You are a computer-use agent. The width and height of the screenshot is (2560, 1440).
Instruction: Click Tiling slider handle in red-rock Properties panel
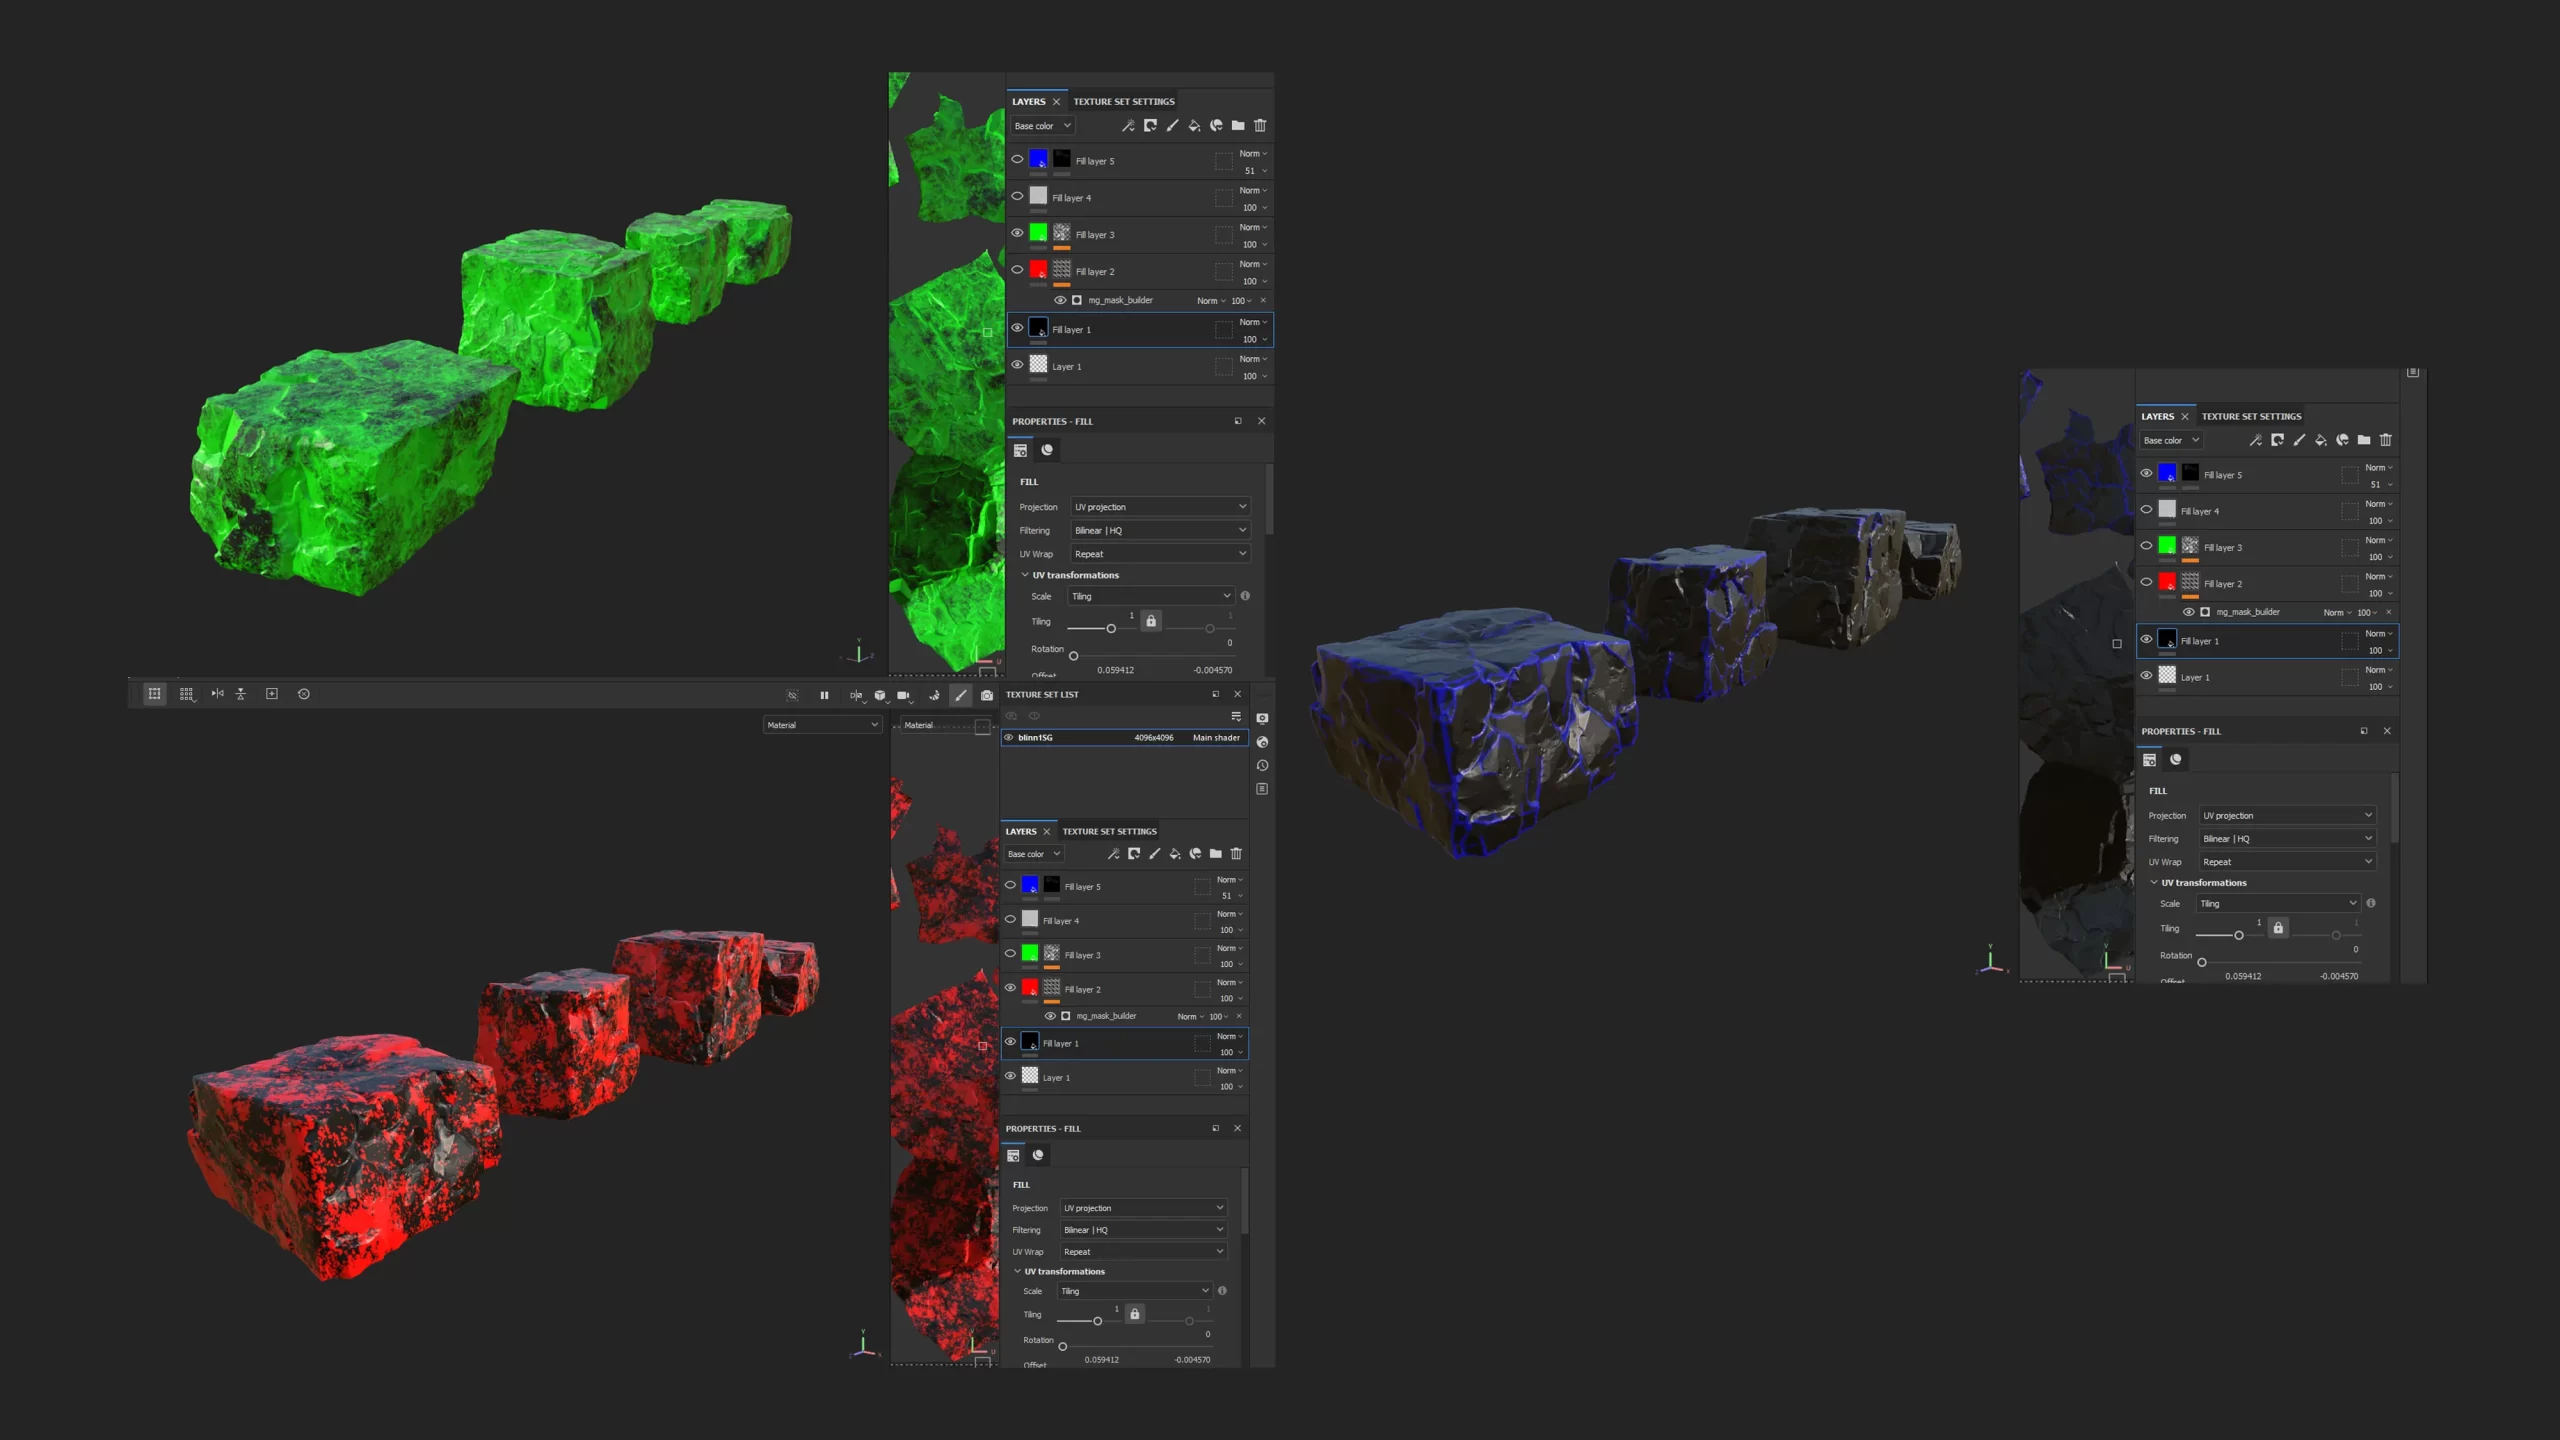pyautogui.click(x=1098, y=1321)
